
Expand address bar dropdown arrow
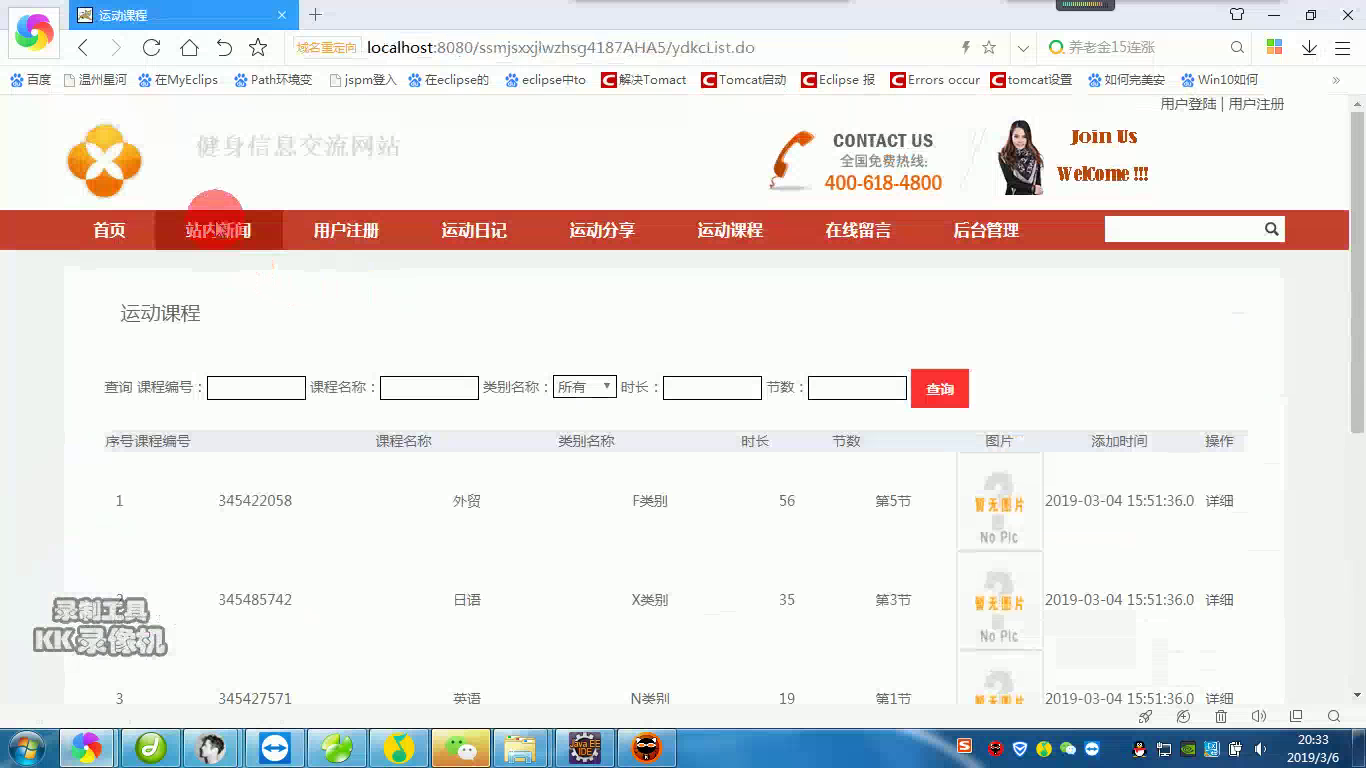[x=1023, y=47]
